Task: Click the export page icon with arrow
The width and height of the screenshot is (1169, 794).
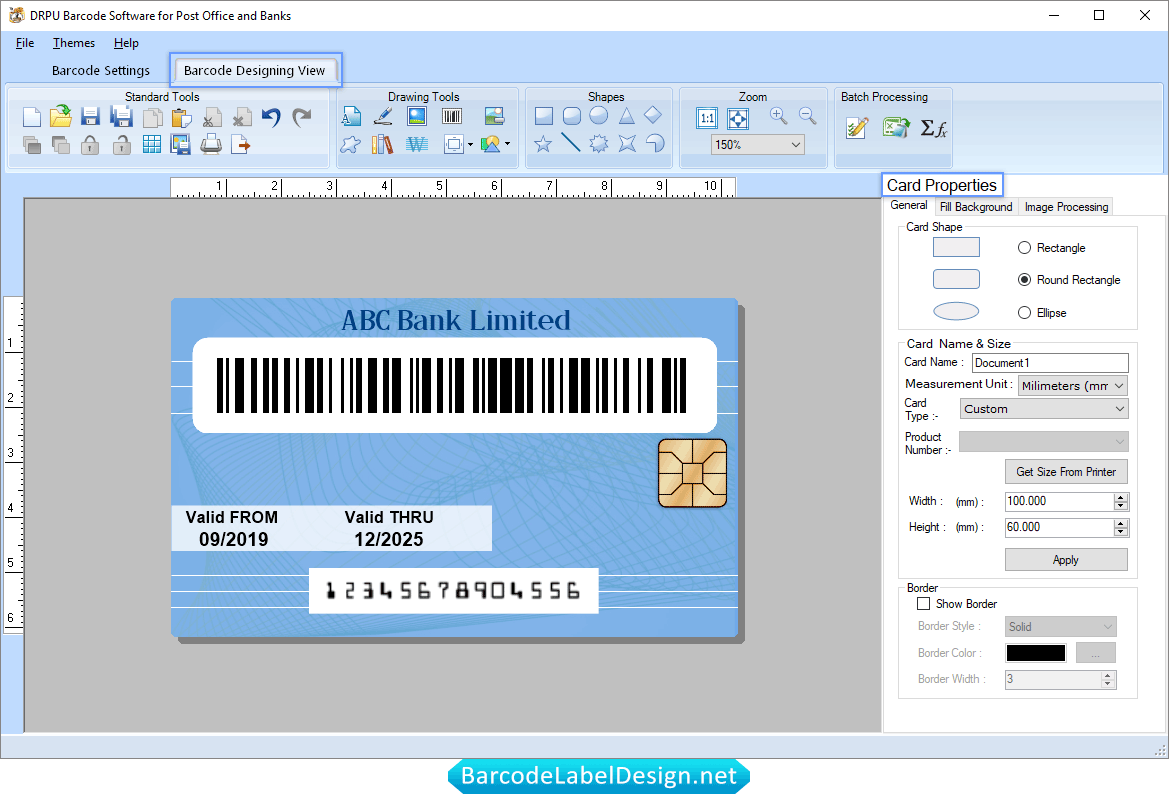Action: pos(241,144)
